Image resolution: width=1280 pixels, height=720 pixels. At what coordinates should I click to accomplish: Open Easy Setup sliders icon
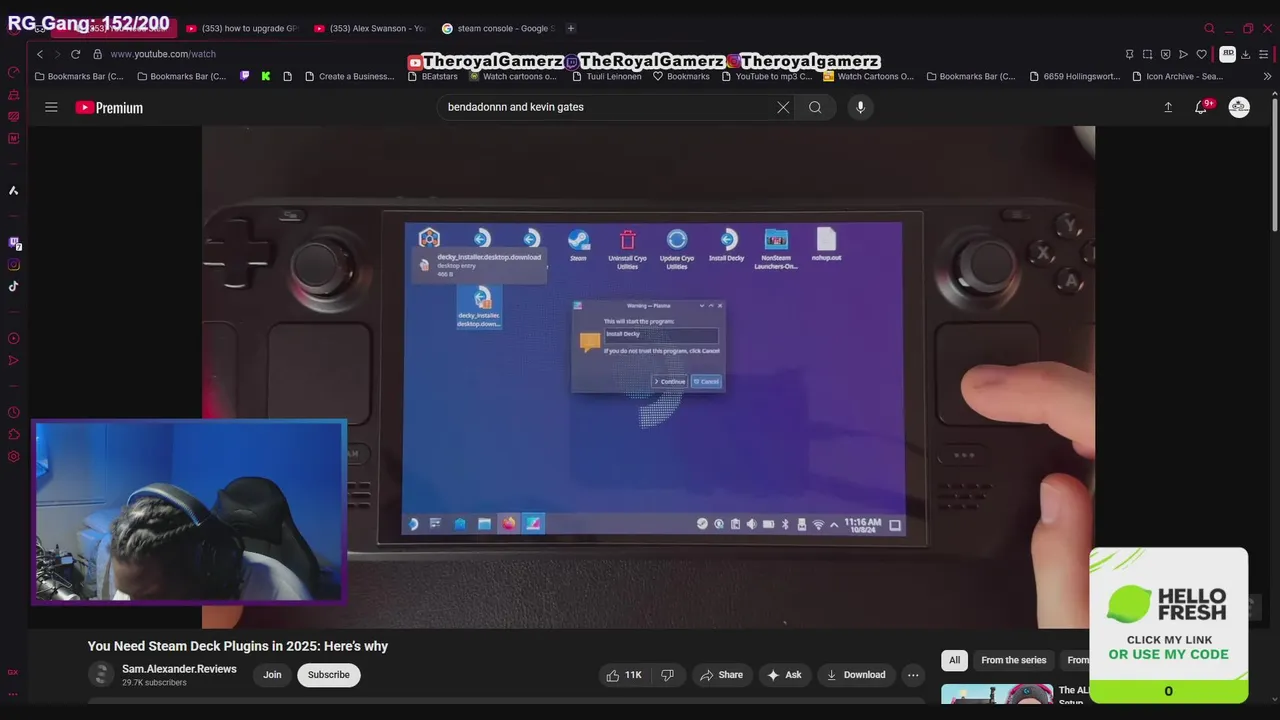(x=1264, y=54)
